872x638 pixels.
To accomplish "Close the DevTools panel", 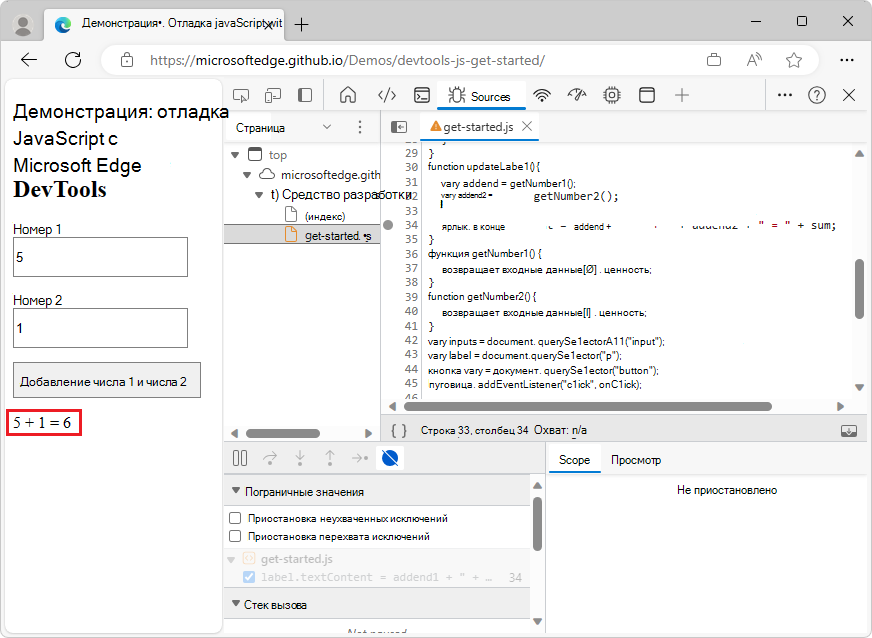I will coord(849,95).
